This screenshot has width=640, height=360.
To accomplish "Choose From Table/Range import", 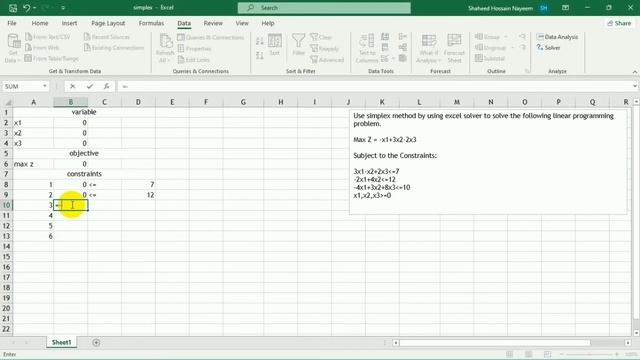I will (x=51, y=58).
